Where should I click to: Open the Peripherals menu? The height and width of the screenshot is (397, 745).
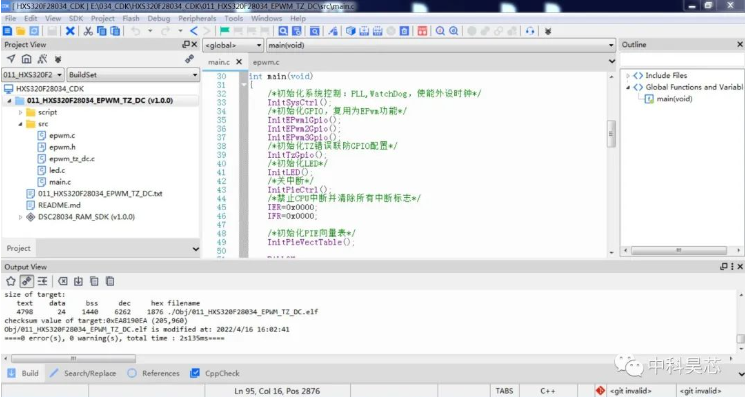(197, 19)
